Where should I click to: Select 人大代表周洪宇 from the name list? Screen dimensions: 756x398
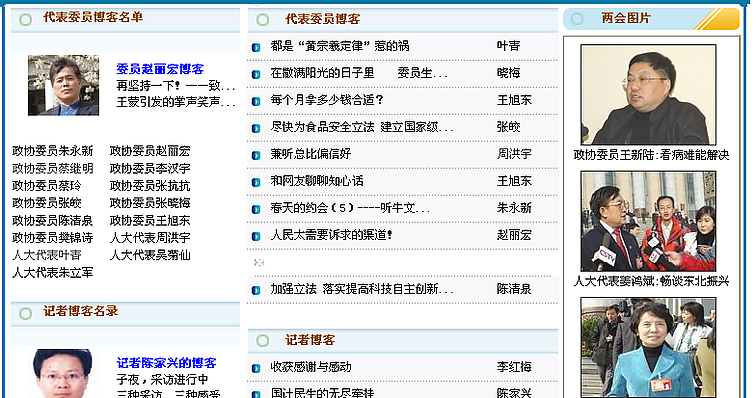point(150,238)
